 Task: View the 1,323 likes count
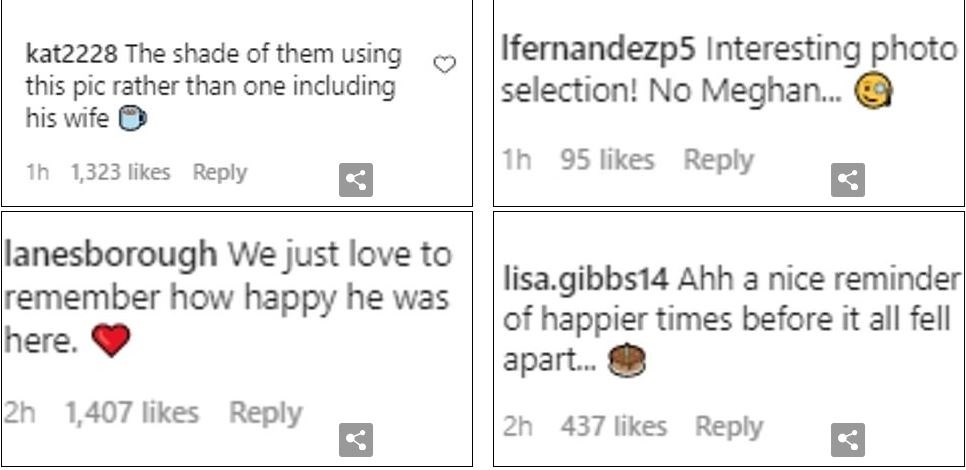click(x=120, y=172)
